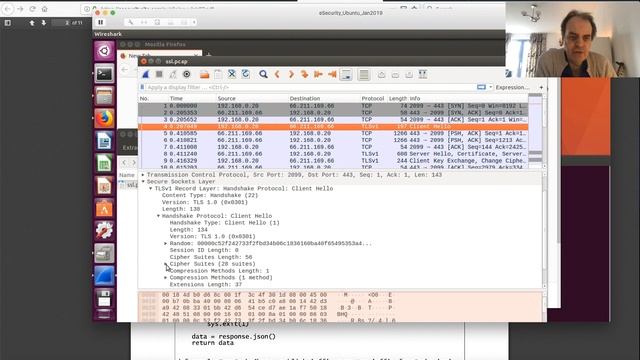Select the Extensions Length: 37 line

point(206,284)
